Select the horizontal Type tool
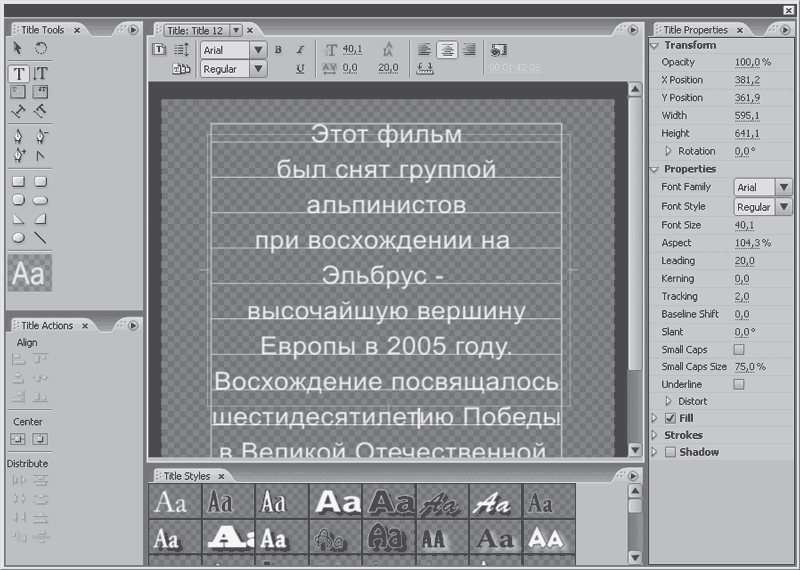The width and height of the screenshot is (800, 570). [18, 73]
